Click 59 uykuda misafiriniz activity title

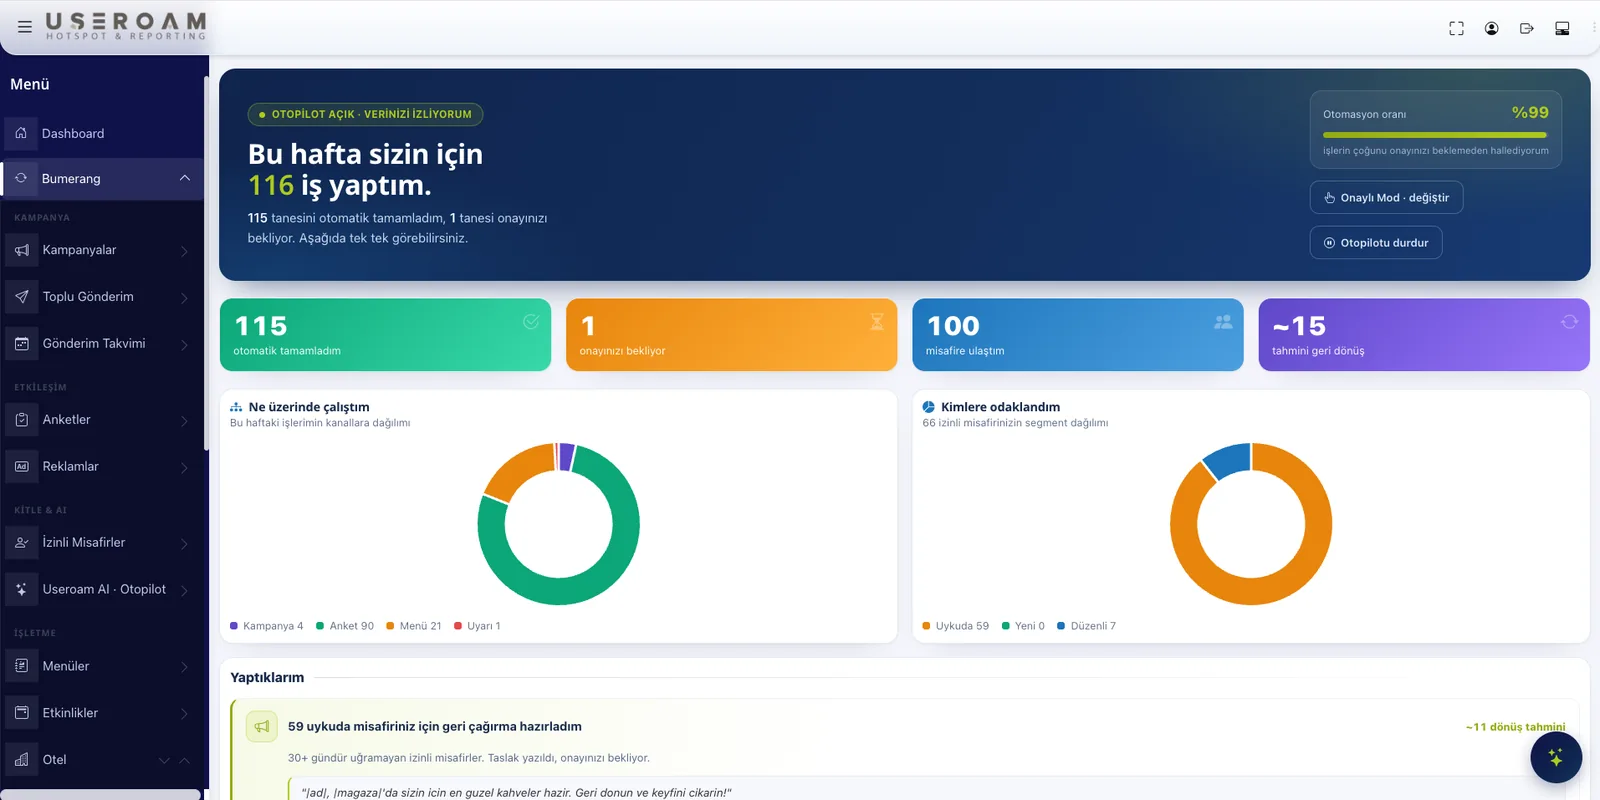click(435, 727)
